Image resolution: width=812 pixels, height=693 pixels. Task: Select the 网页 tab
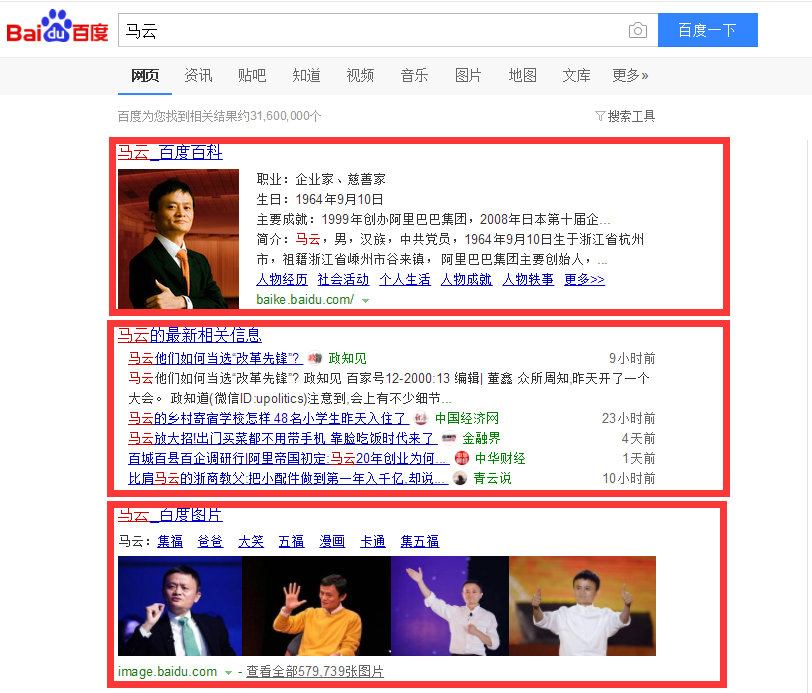click(x=144, y=76)
